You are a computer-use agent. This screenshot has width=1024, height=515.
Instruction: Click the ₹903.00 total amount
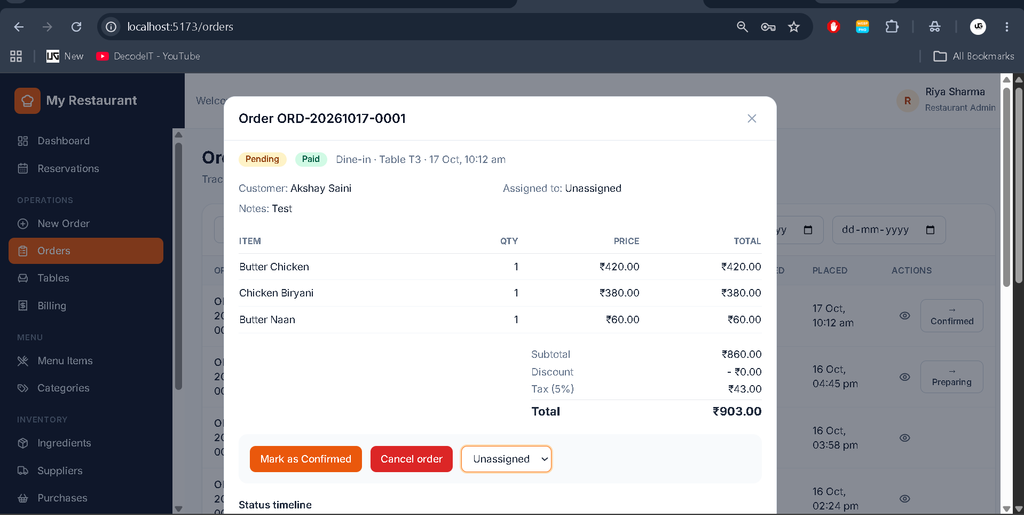[737, 411]
